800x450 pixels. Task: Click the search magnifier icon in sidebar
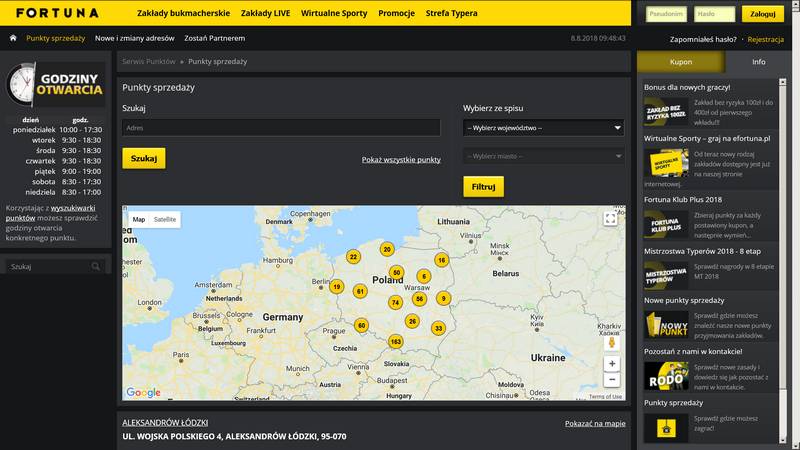coord(95,266)
